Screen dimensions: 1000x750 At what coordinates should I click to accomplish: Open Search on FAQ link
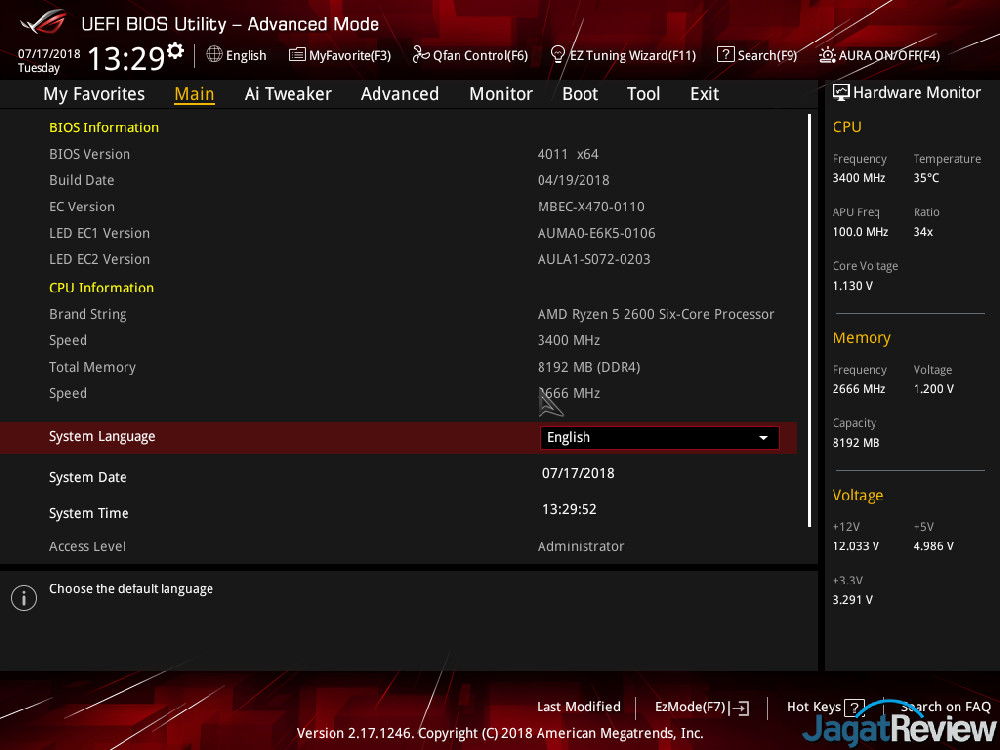pos(945,707)
